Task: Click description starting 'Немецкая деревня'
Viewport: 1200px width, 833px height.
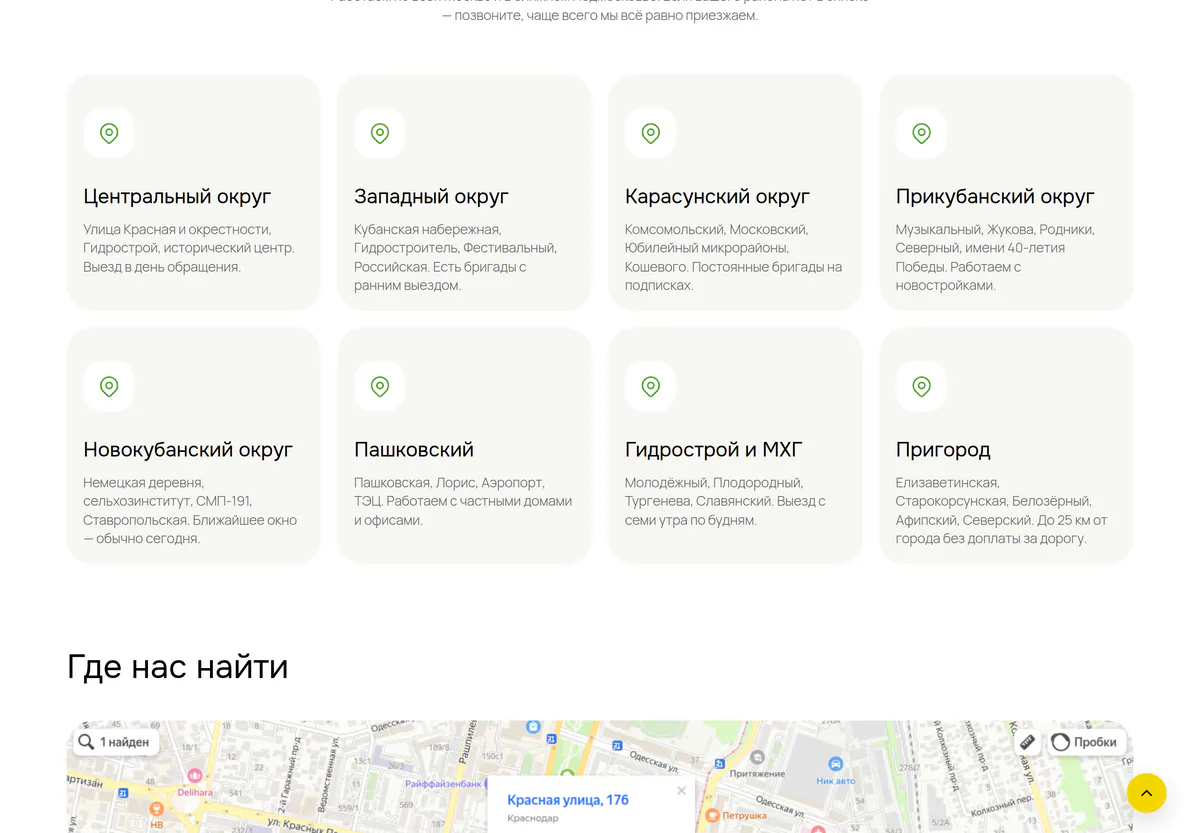Action: point(190,510)
